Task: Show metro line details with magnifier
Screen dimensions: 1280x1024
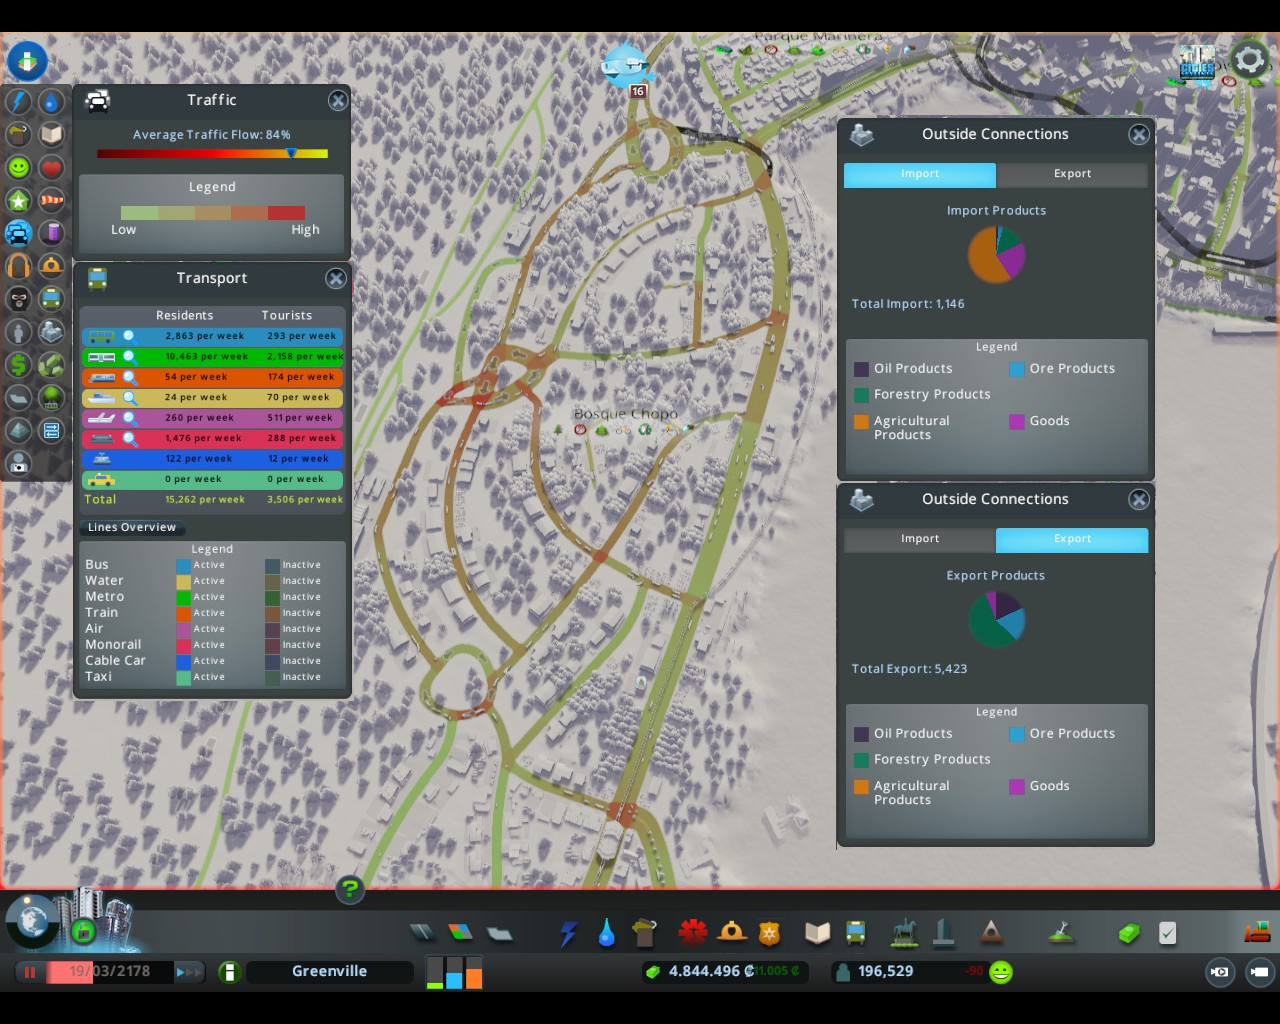Action: [129, 357]
